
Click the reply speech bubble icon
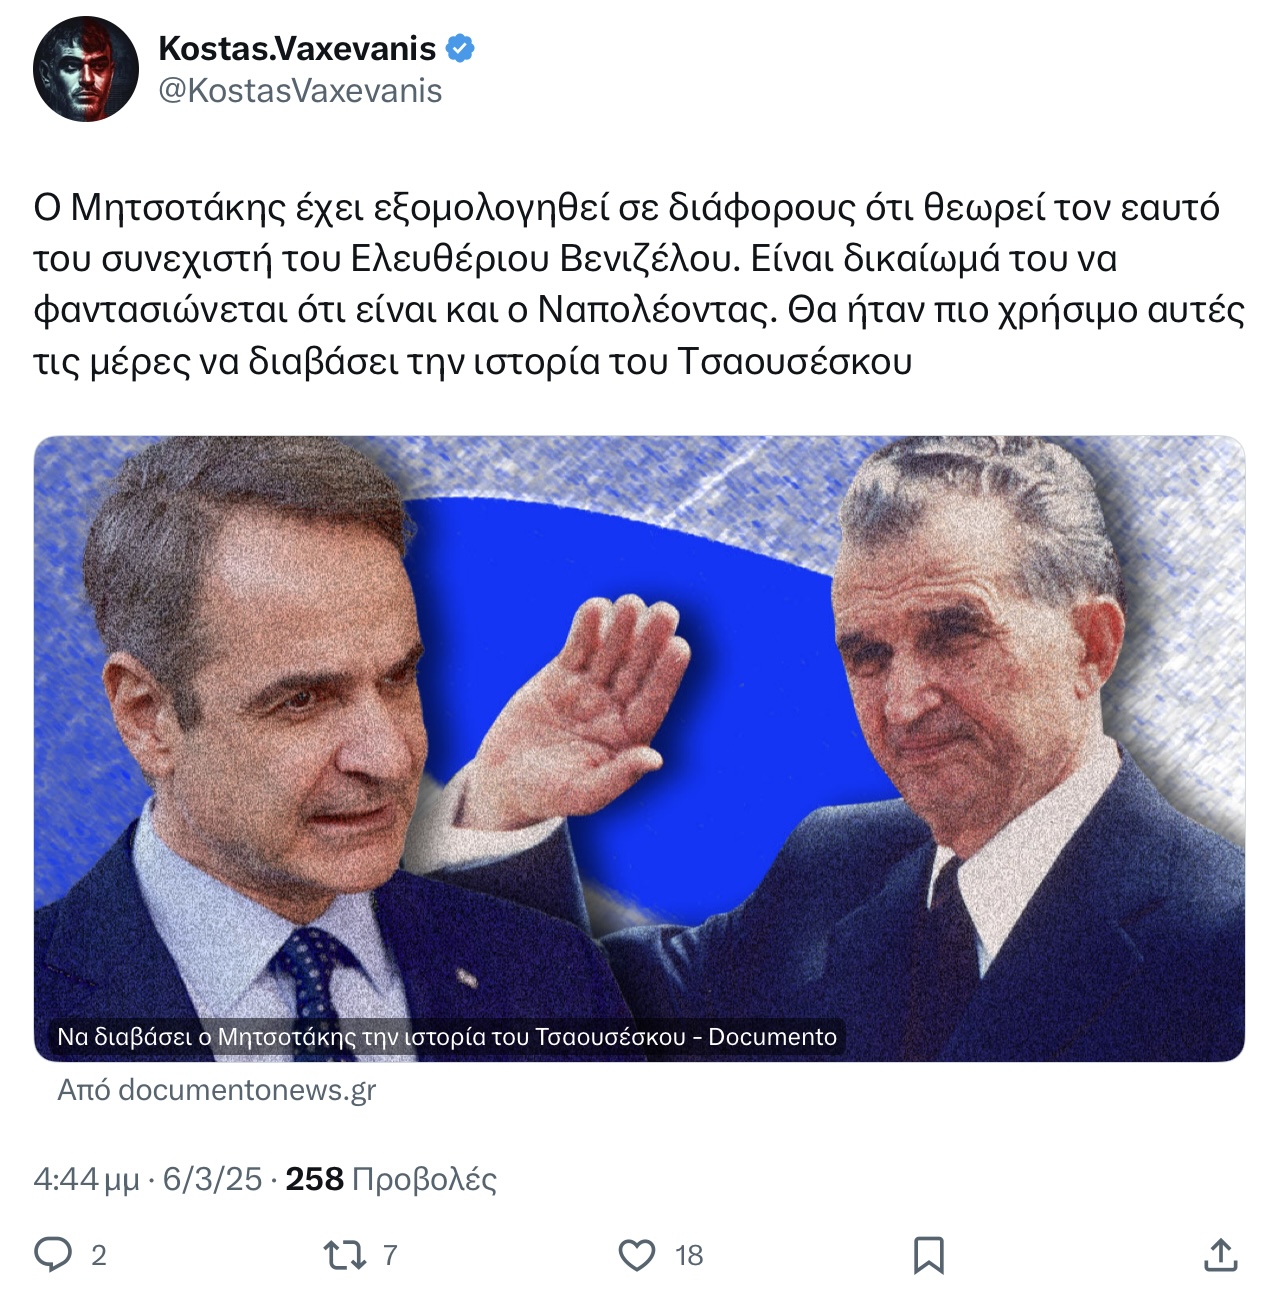click(x=53, y=1254)
